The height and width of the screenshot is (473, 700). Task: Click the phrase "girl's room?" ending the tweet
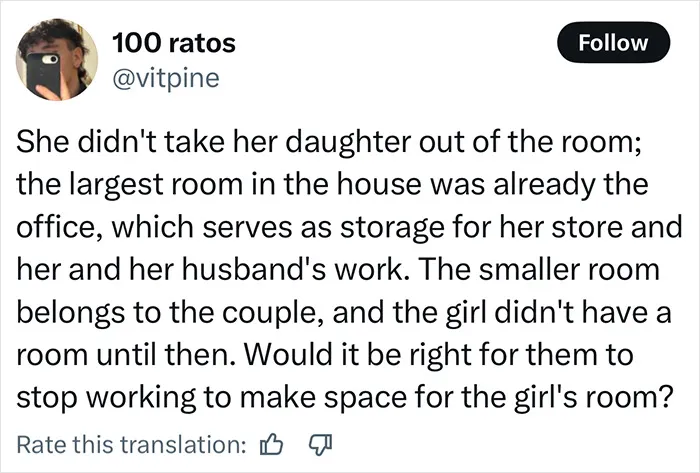pyautogui.click(x=593, y=396)
